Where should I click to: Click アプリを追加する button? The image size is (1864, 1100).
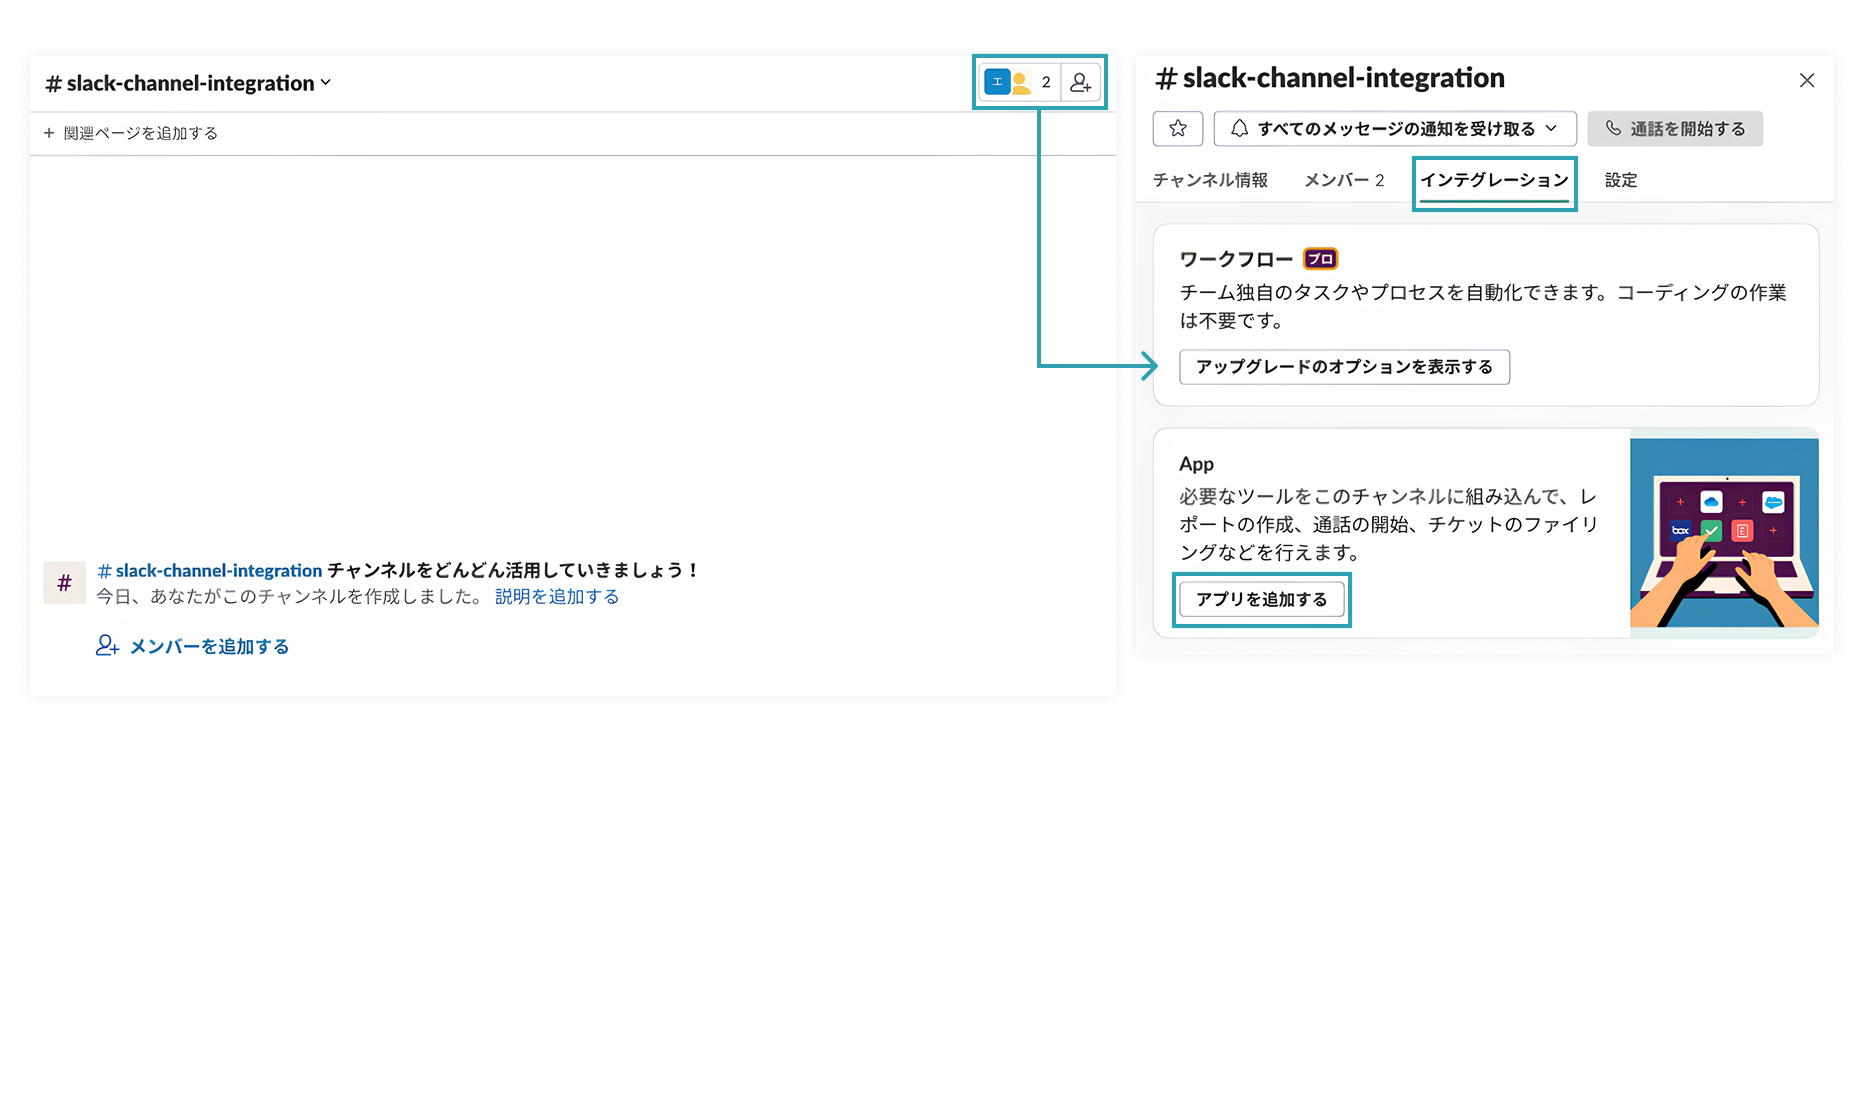[1261, 599]
